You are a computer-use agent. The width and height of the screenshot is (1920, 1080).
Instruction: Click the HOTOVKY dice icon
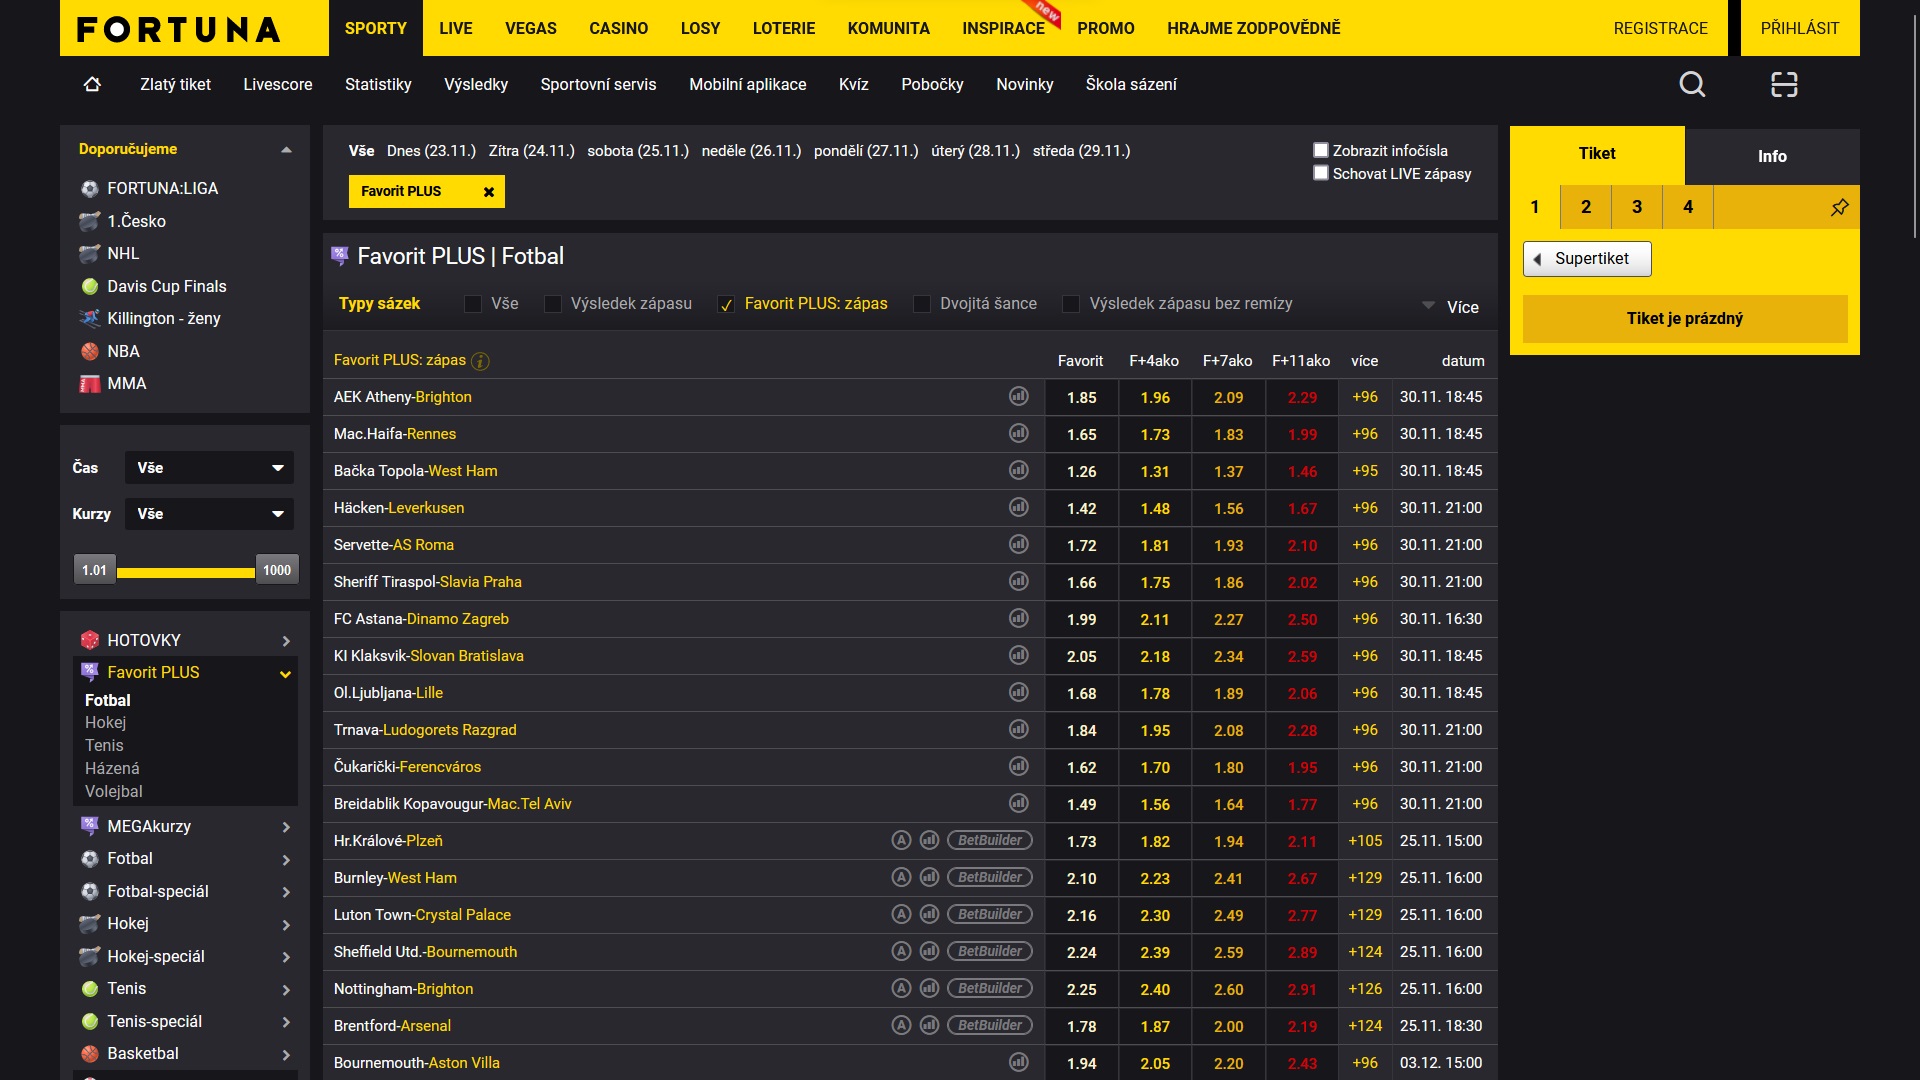click(x=90, y=640)
